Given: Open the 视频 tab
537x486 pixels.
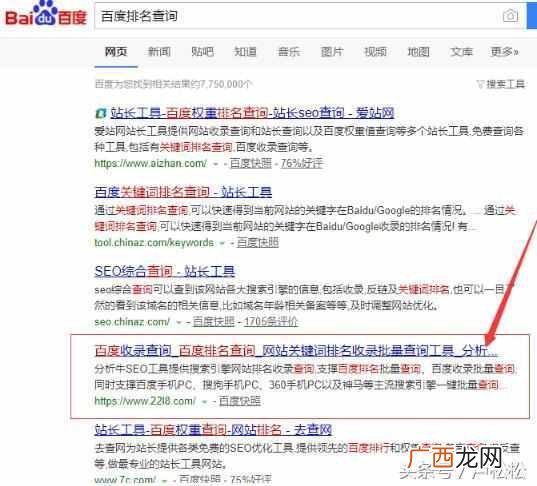Looking at the screenshot, I should [375, 52].
